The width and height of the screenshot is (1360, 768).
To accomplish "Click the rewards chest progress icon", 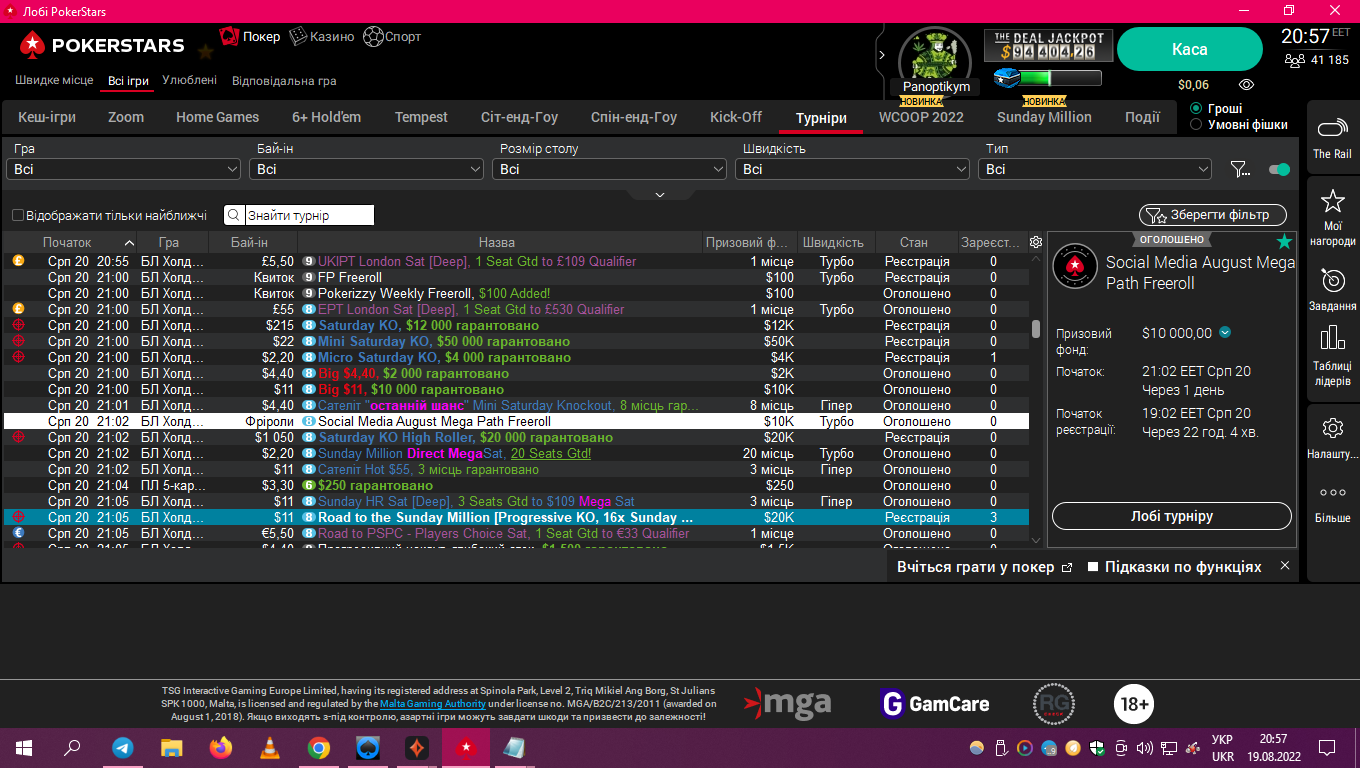I will (1006, 78).
